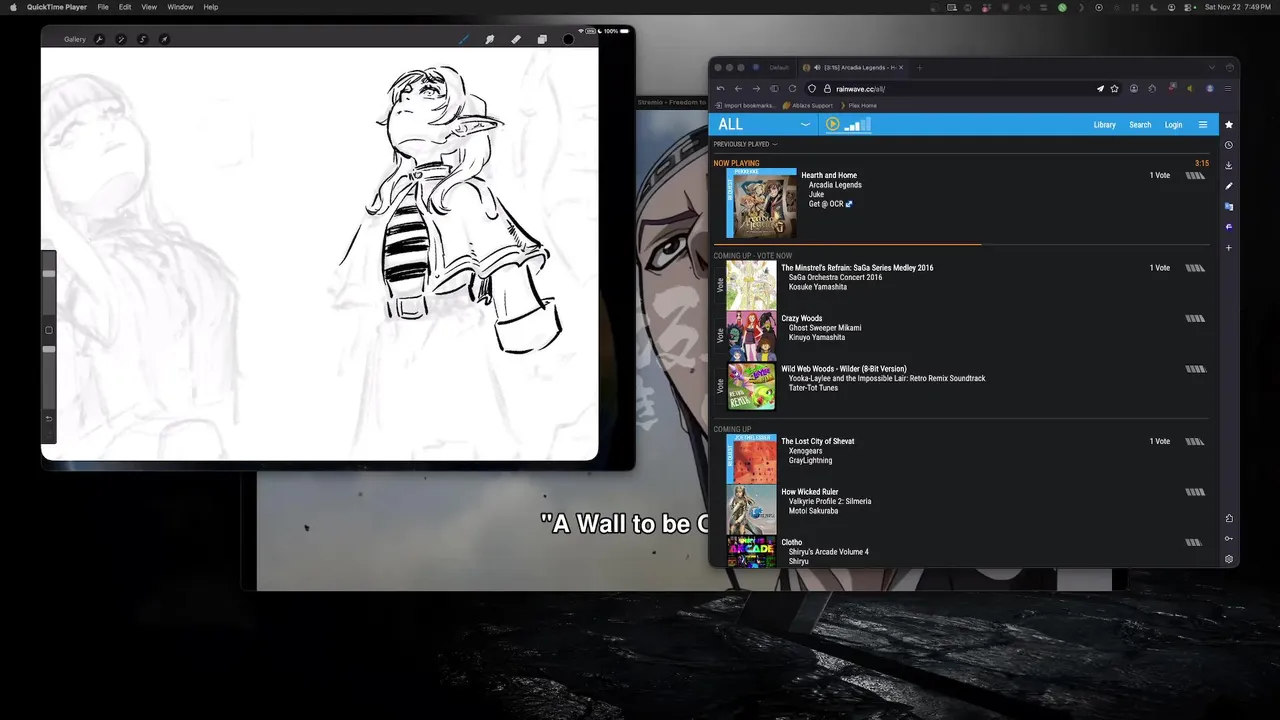Click rating bars for How Wicked Ruler
The height and width of the screenshot is (720, 1280).
(x=1195, y=492)
